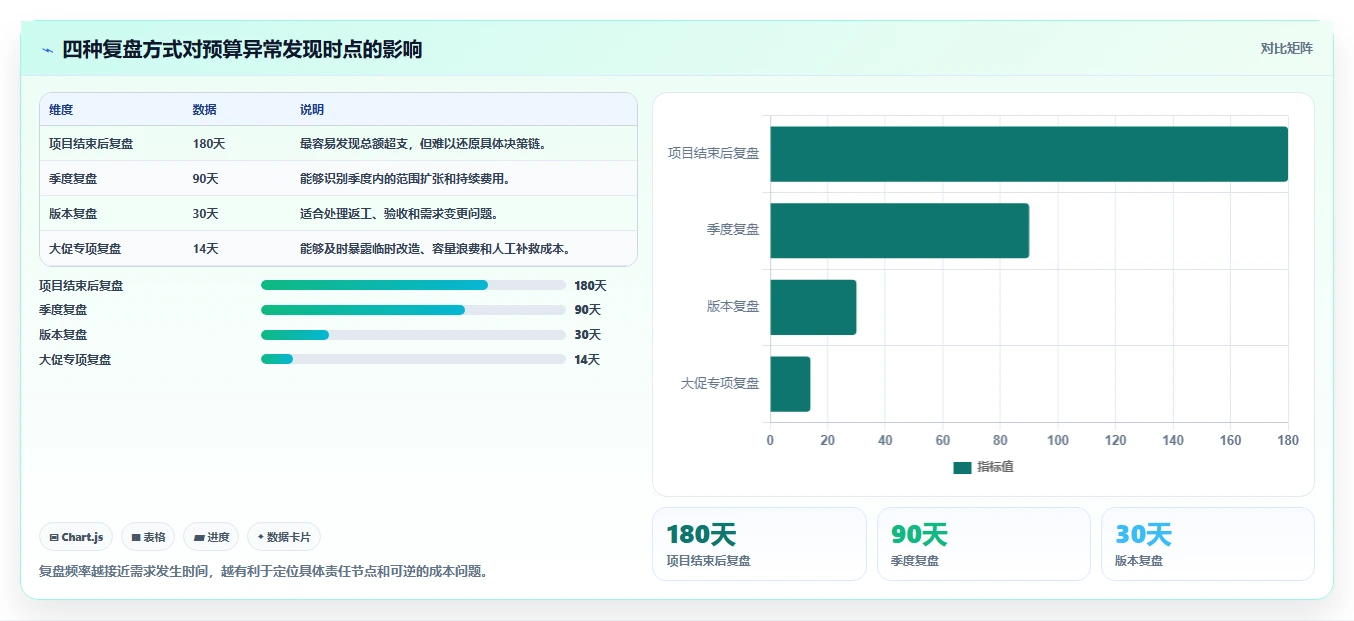Click the 说明 column header
This screenshot has width=1354, height=621.
point(312,110)
